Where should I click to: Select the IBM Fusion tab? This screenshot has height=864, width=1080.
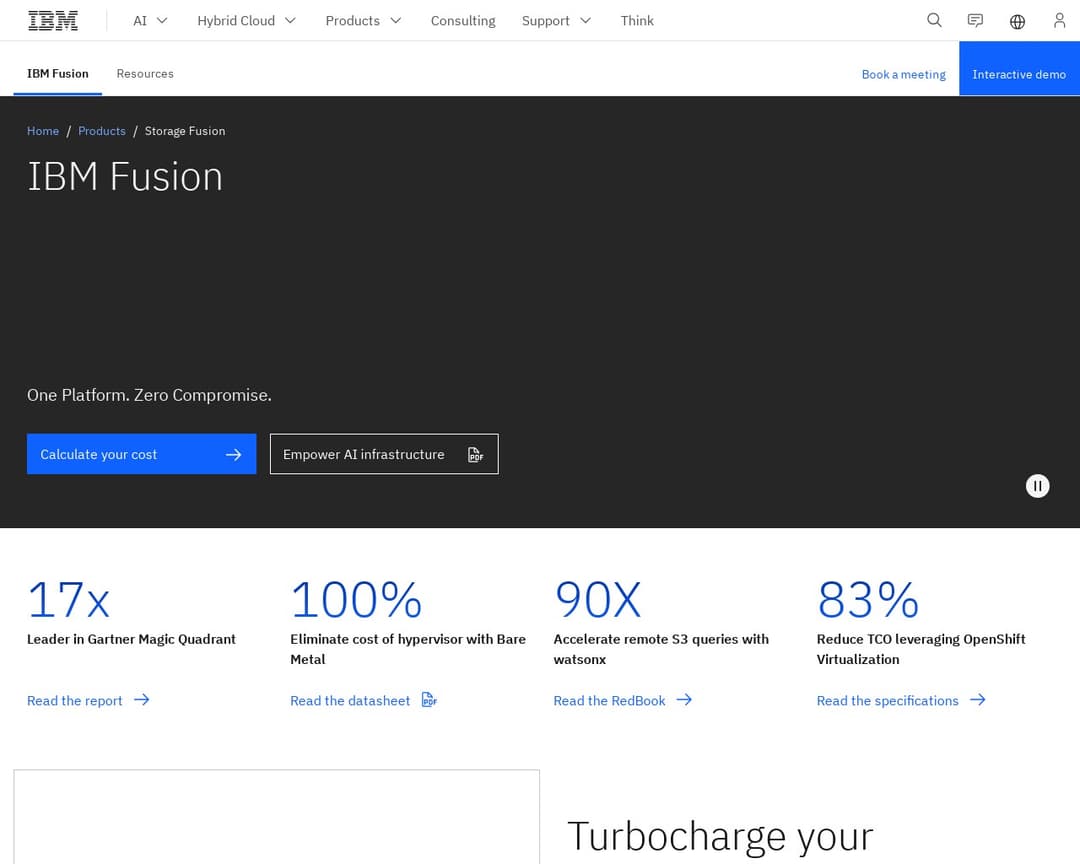tap(58, 74)
